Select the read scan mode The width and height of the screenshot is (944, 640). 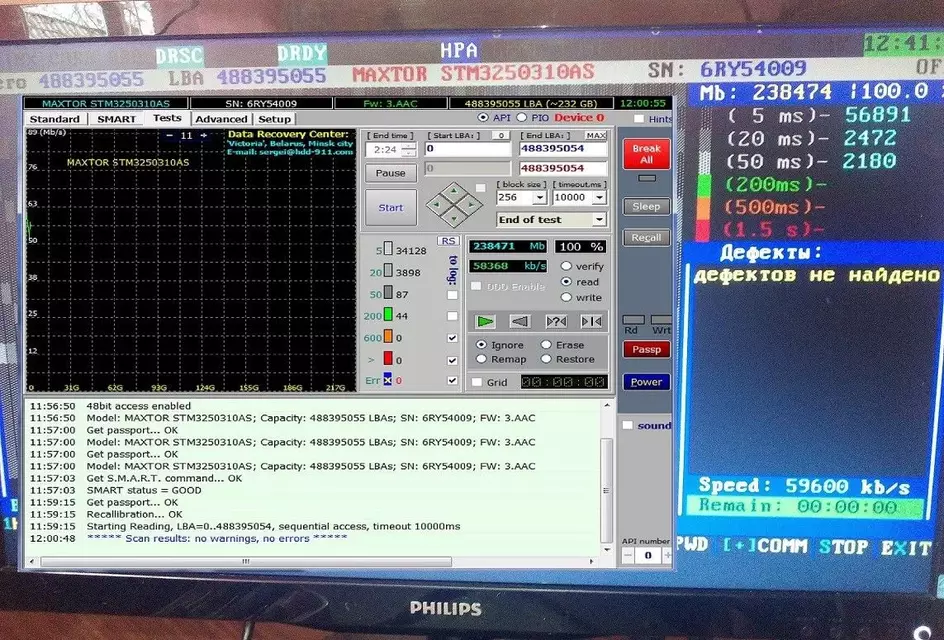[566, 281]
